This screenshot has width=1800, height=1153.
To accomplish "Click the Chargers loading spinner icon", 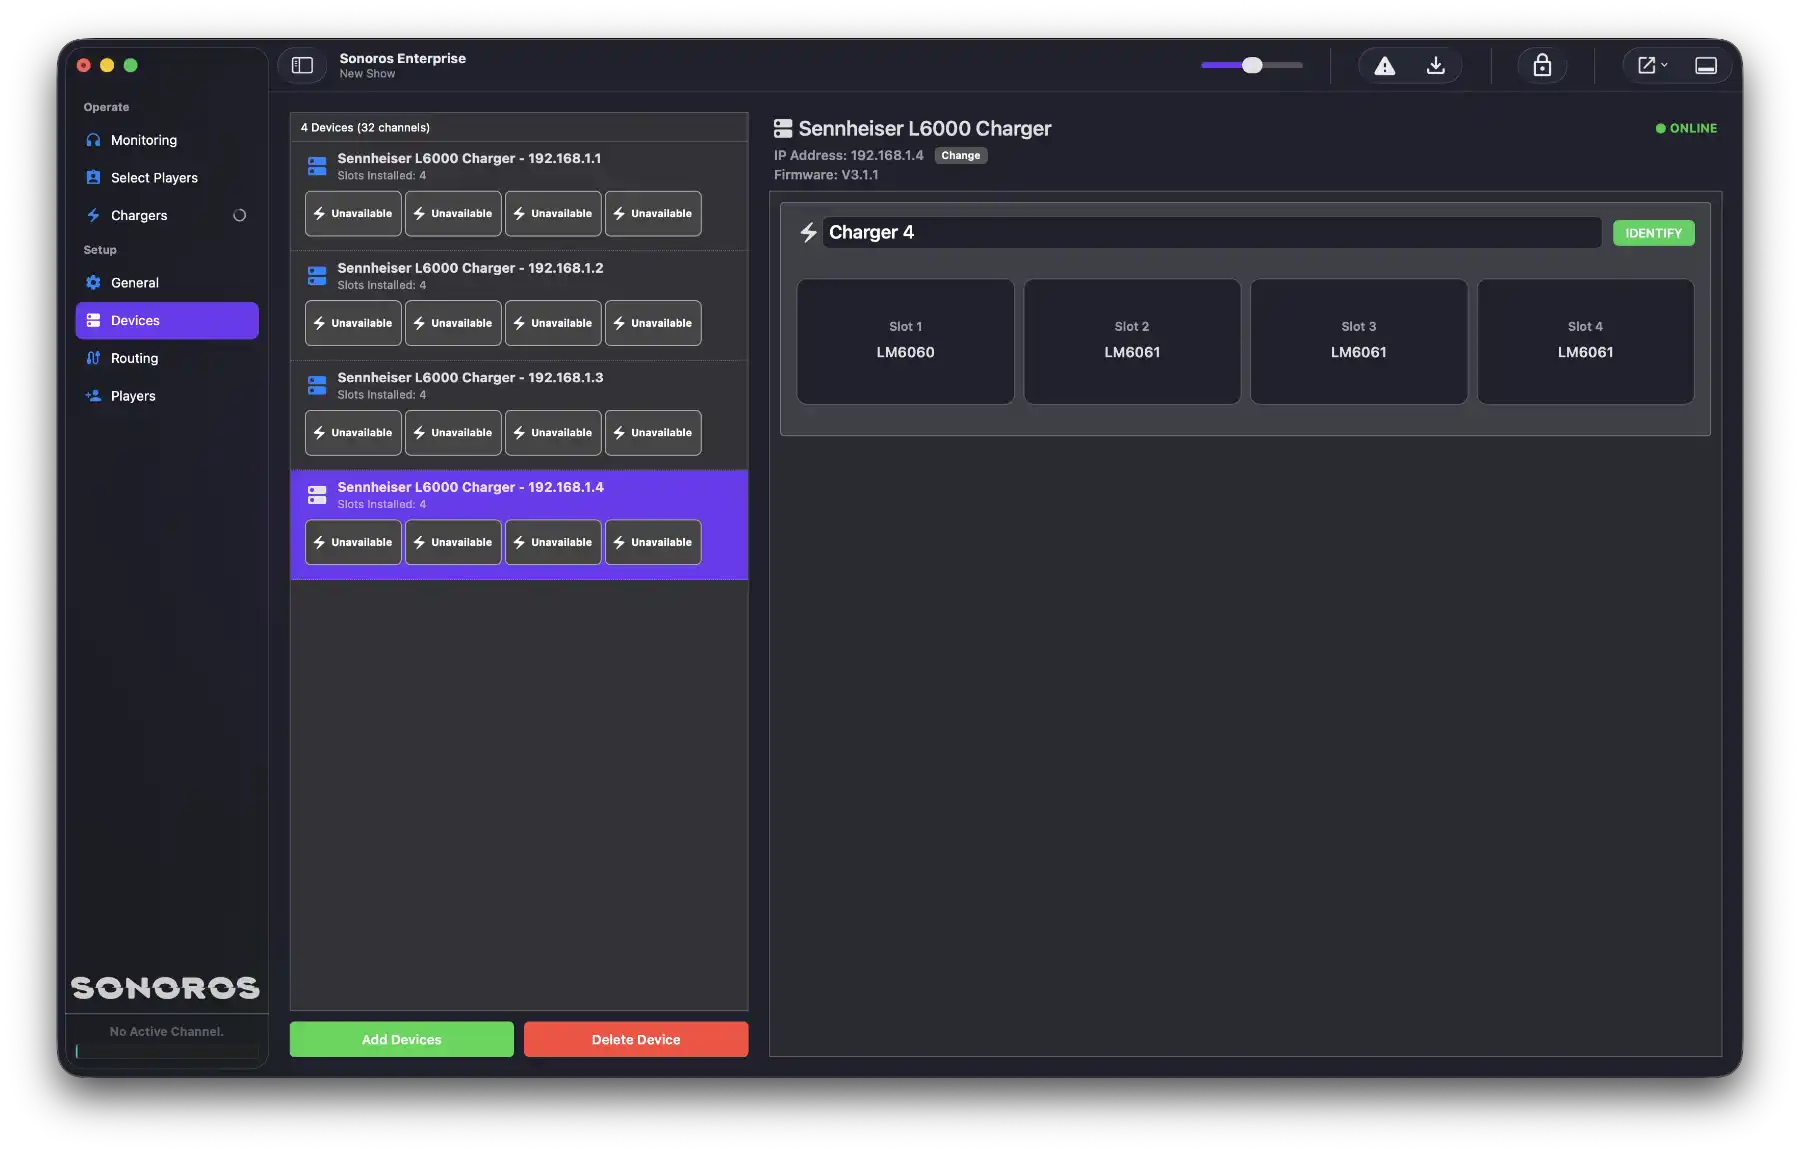I will [240, 216].
